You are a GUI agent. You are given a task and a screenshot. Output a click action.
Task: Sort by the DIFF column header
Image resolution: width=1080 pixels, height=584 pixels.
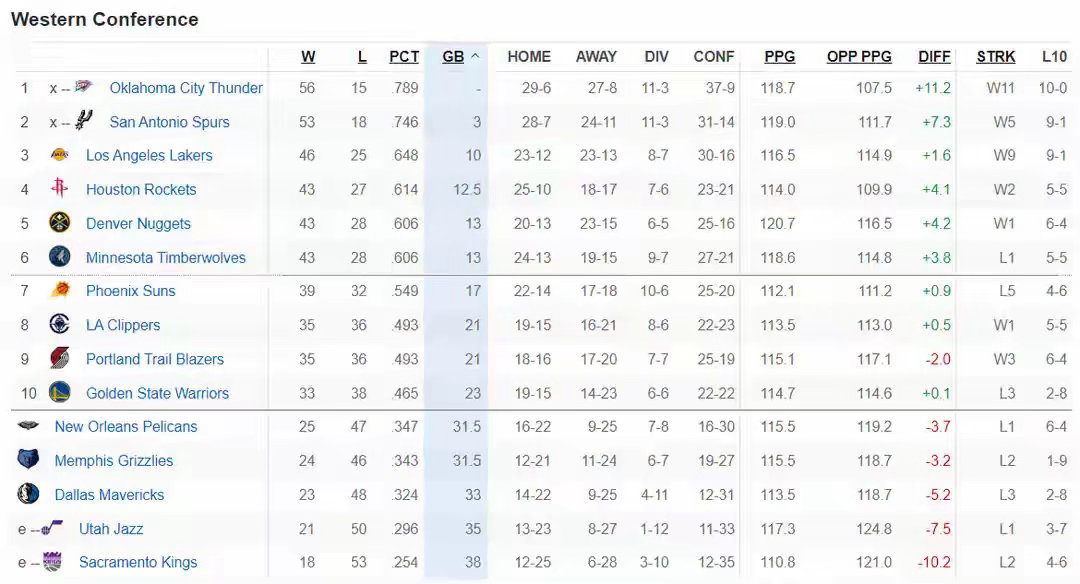935,57
